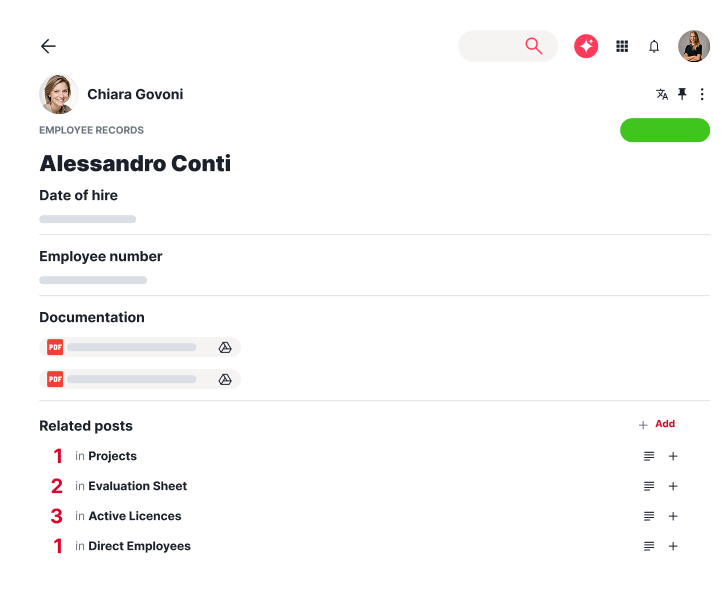Click the search magnifier icon
This screenshot has width=723, height=592.
coord(533,46)
